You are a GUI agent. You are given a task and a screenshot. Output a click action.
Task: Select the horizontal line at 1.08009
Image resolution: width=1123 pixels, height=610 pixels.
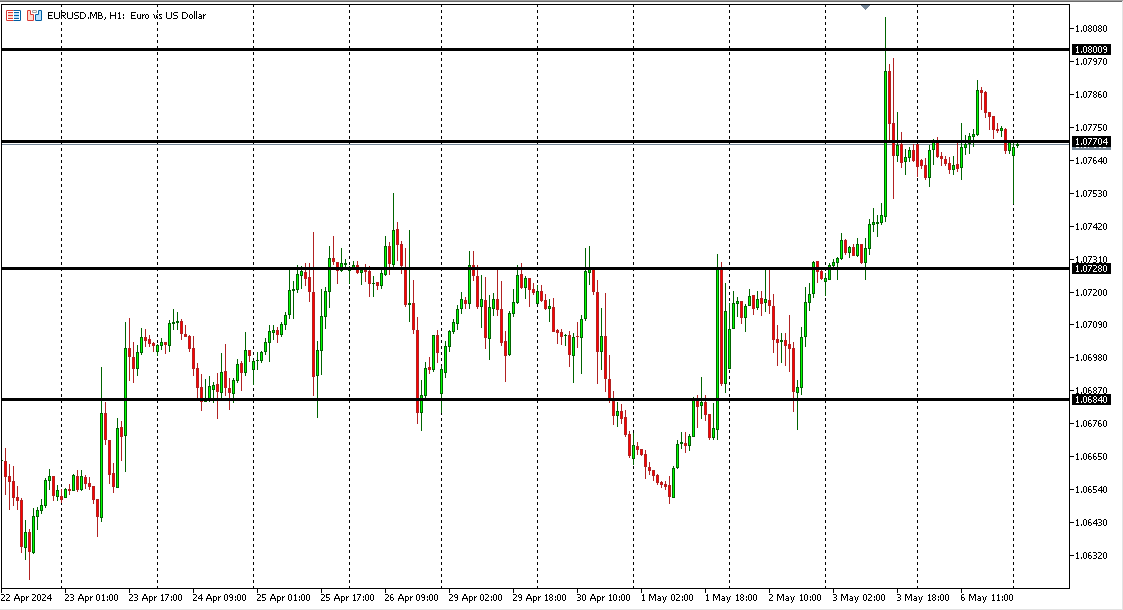pos(535,49)
